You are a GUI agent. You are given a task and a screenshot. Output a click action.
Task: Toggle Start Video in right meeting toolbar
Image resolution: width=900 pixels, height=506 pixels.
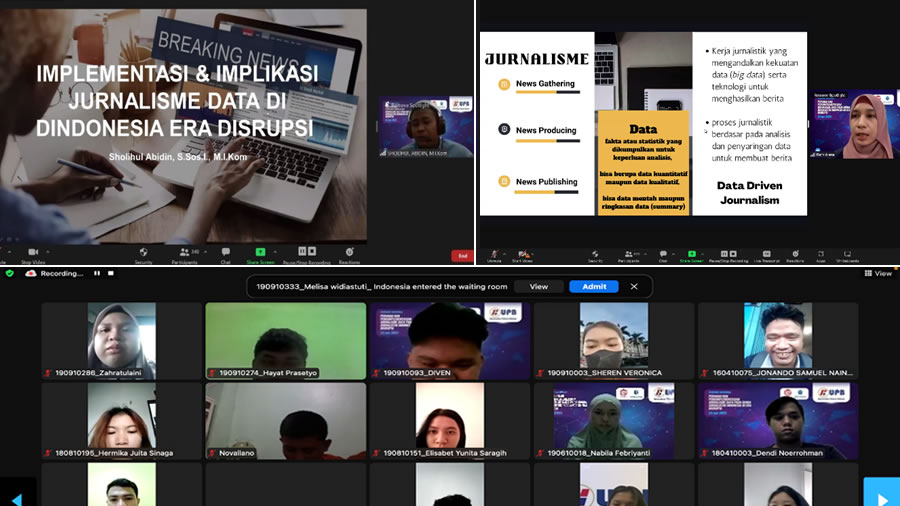coord(523,254)
